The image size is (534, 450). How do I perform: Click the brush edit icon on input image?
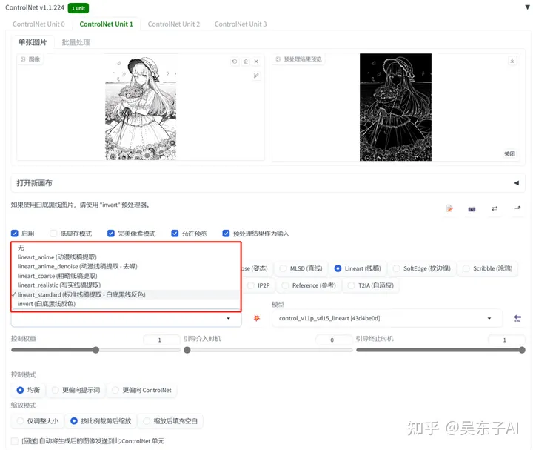(256, 76)
